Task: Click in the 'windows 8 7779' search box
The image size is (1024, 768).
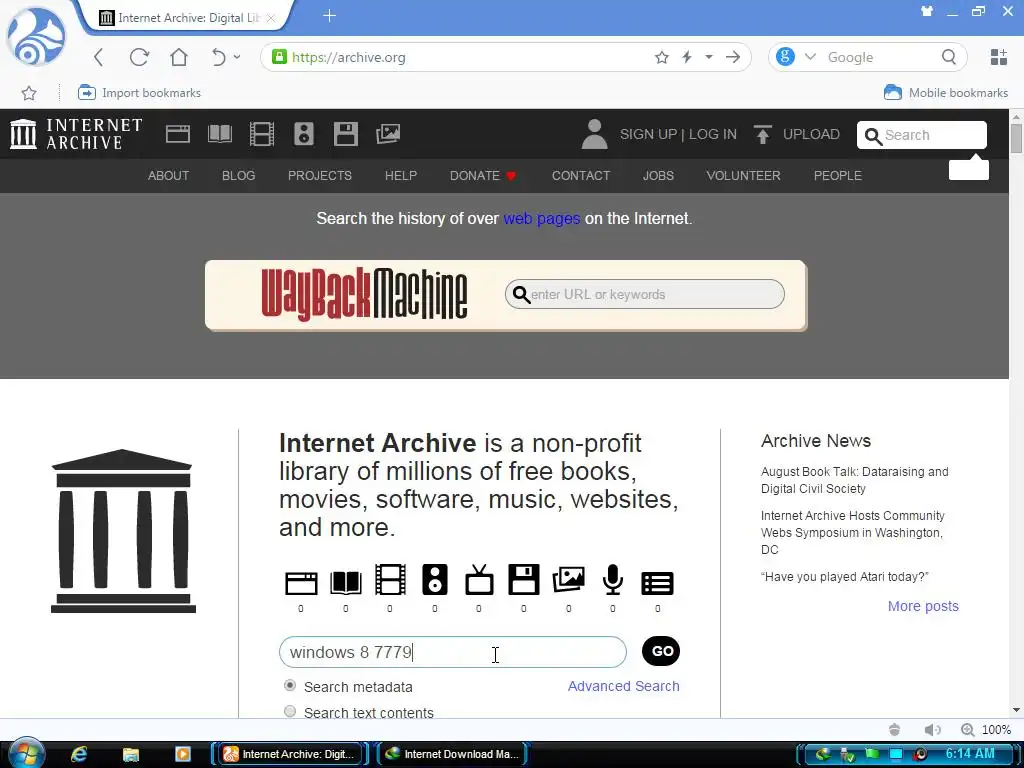Action: (x=453, y=652)
